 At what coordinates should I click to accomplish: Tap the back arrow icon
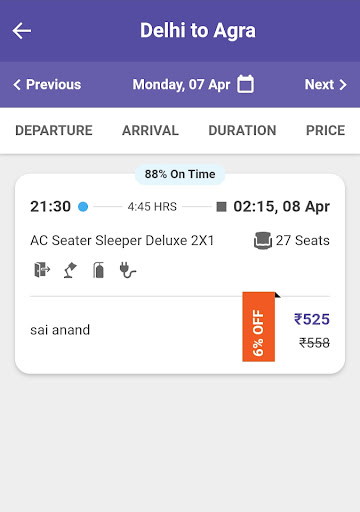pyautogui.click(x=22, y=31)
